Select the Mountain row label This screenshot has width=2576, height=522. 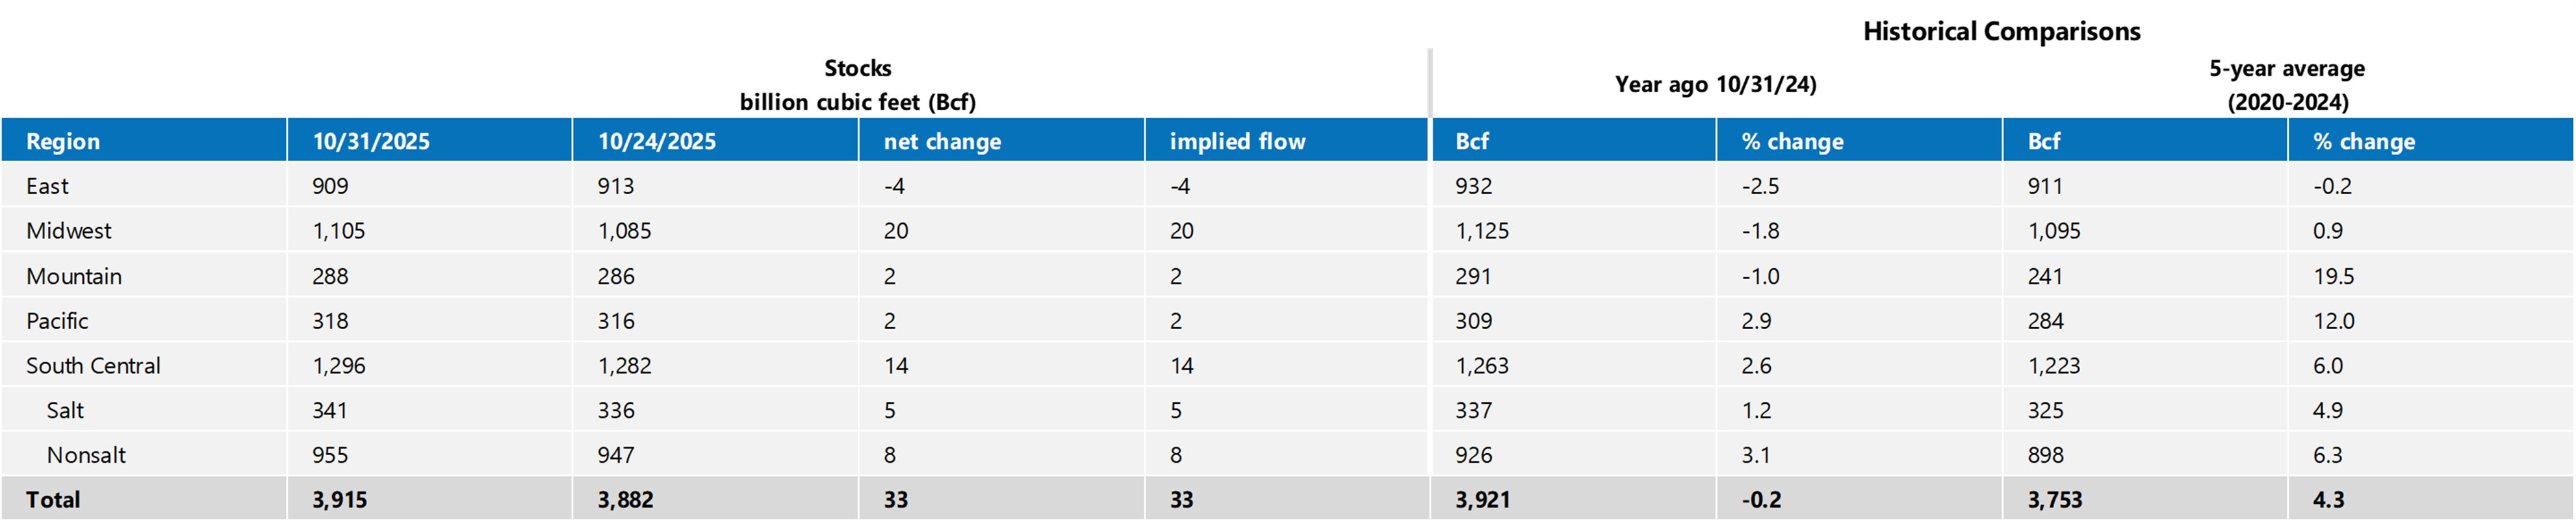(x=74, y=276)
